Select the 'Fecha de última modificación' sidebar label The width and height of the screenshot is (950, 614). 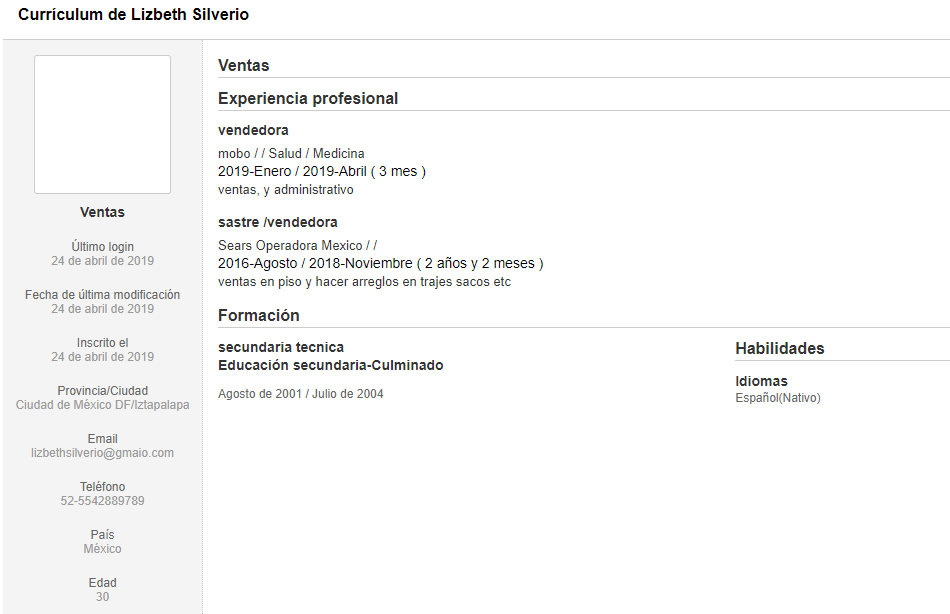pos(102,295)
